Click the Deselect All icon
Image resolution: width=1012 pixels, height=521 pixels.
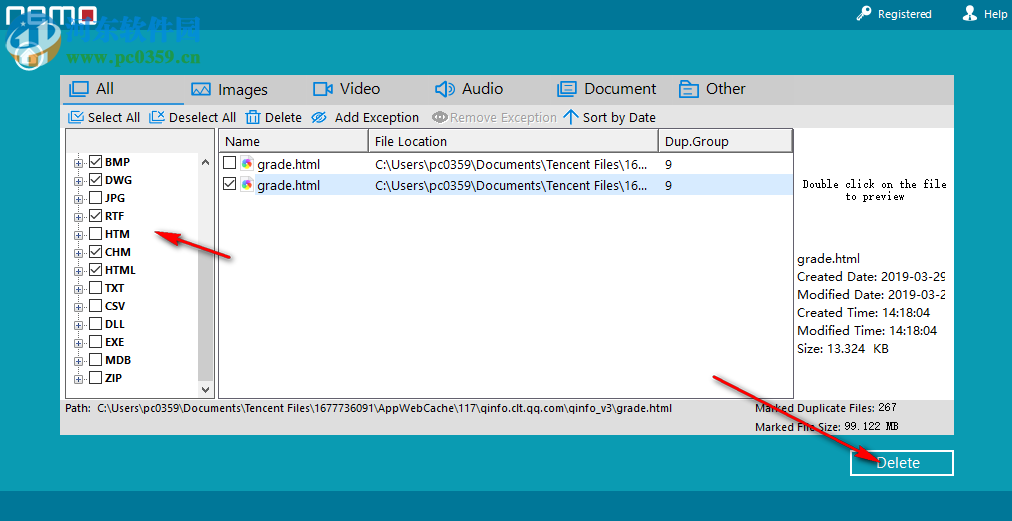click(157, 117)
